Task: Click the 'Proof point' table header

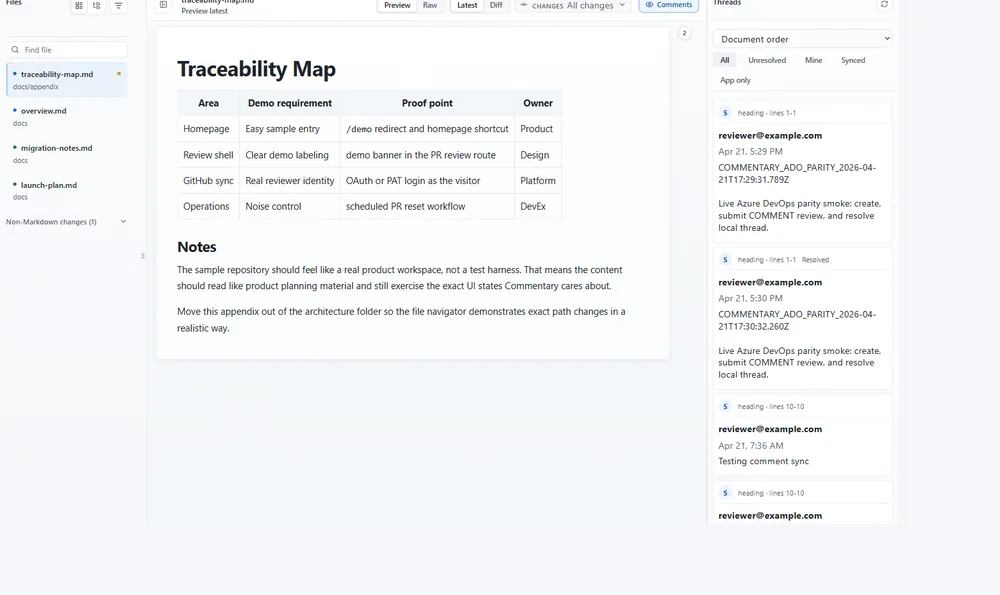Action: click(x=427, y=103)
